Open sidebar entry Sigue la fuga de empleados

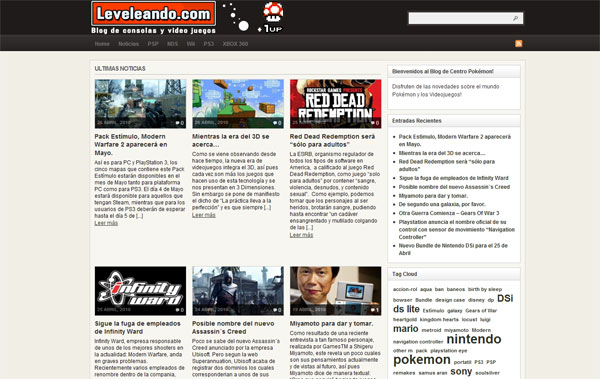click(x=453, y=178)
